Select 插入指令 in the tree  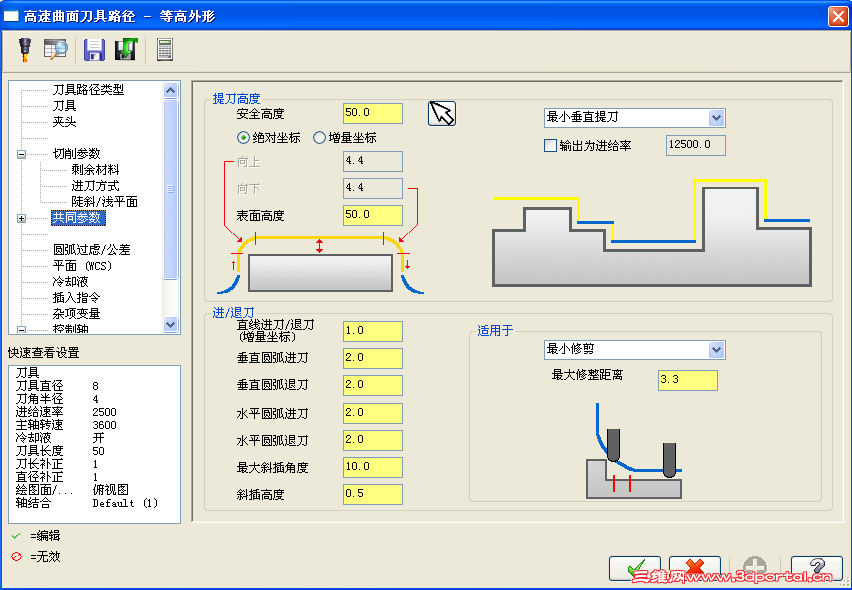(77, 298)
